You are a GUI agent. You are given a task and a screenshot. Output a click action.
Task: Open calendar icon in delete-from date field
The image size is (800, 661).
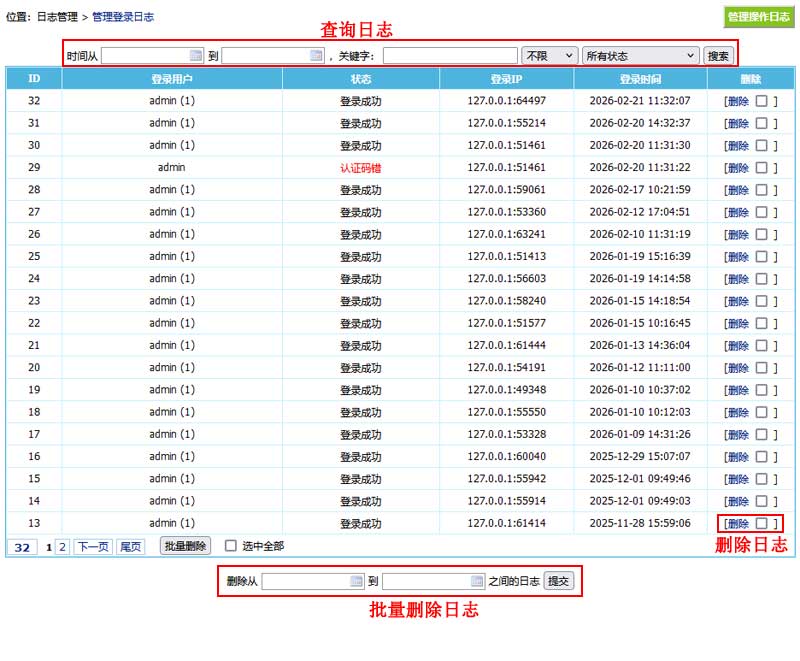356,581
